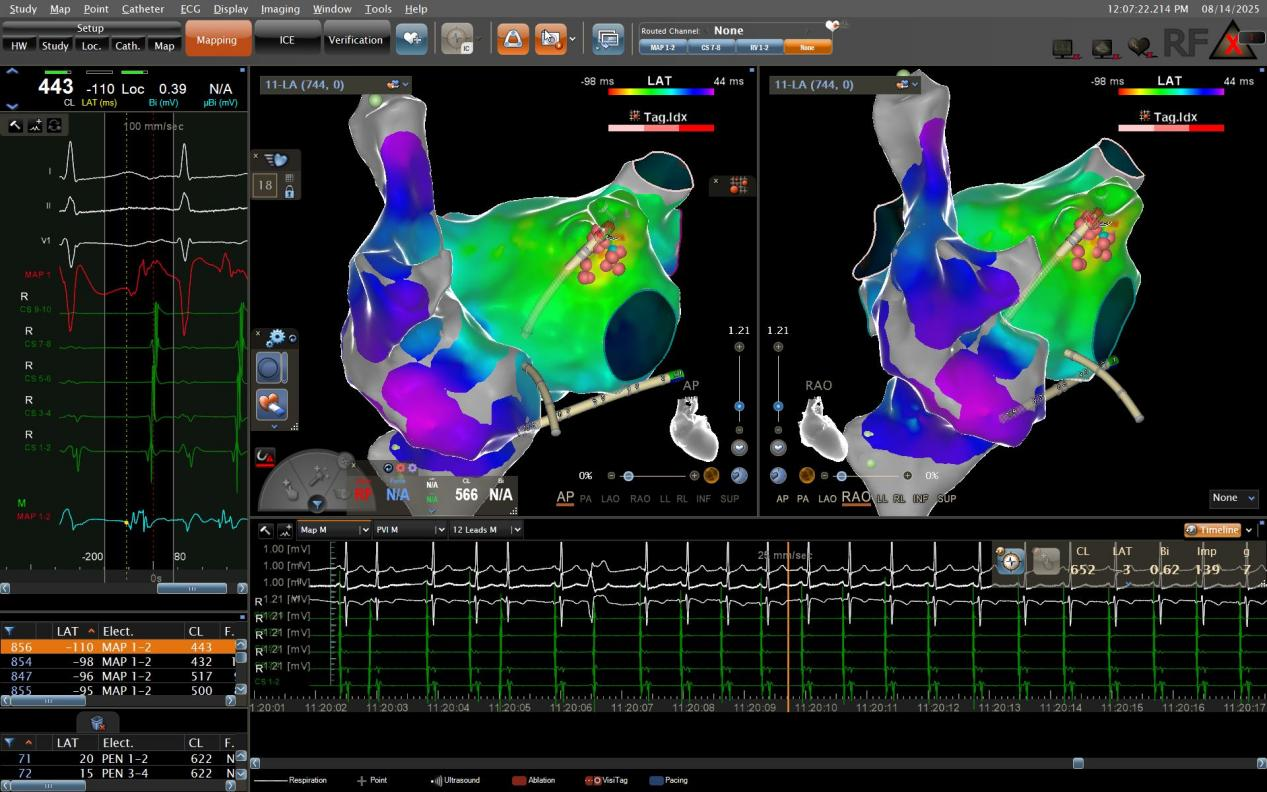The image size is (1267, 792).
Task: Click the funnel filter icon on the wheel
Action: tap(317, 504)
